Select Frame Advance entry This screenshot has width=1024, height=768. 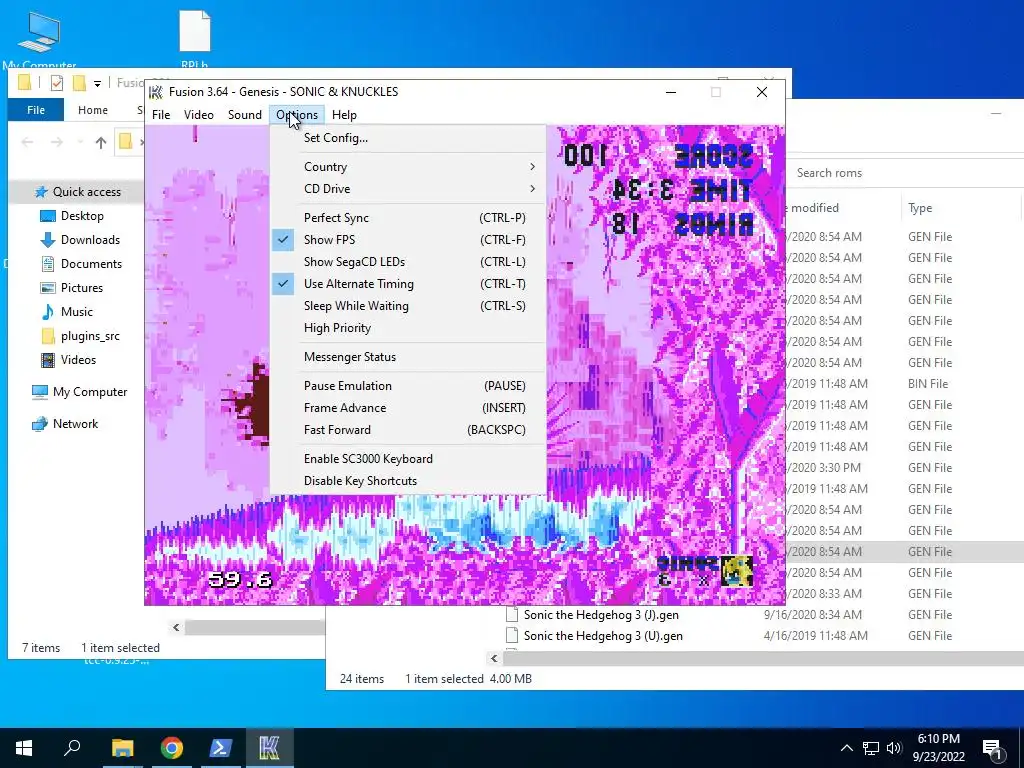tap(408, 408)
